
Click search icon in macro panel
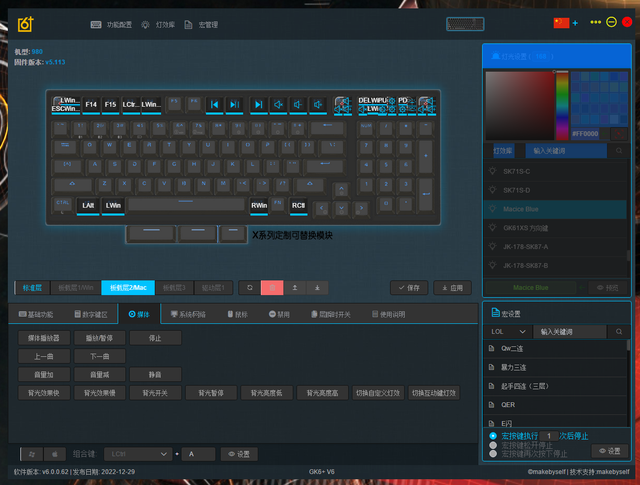pos(619,331)
